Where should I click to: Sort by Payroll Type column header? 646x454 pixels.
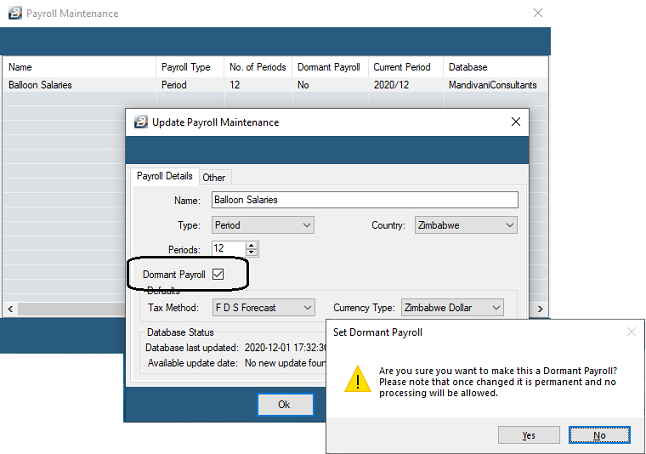point(190,67)
